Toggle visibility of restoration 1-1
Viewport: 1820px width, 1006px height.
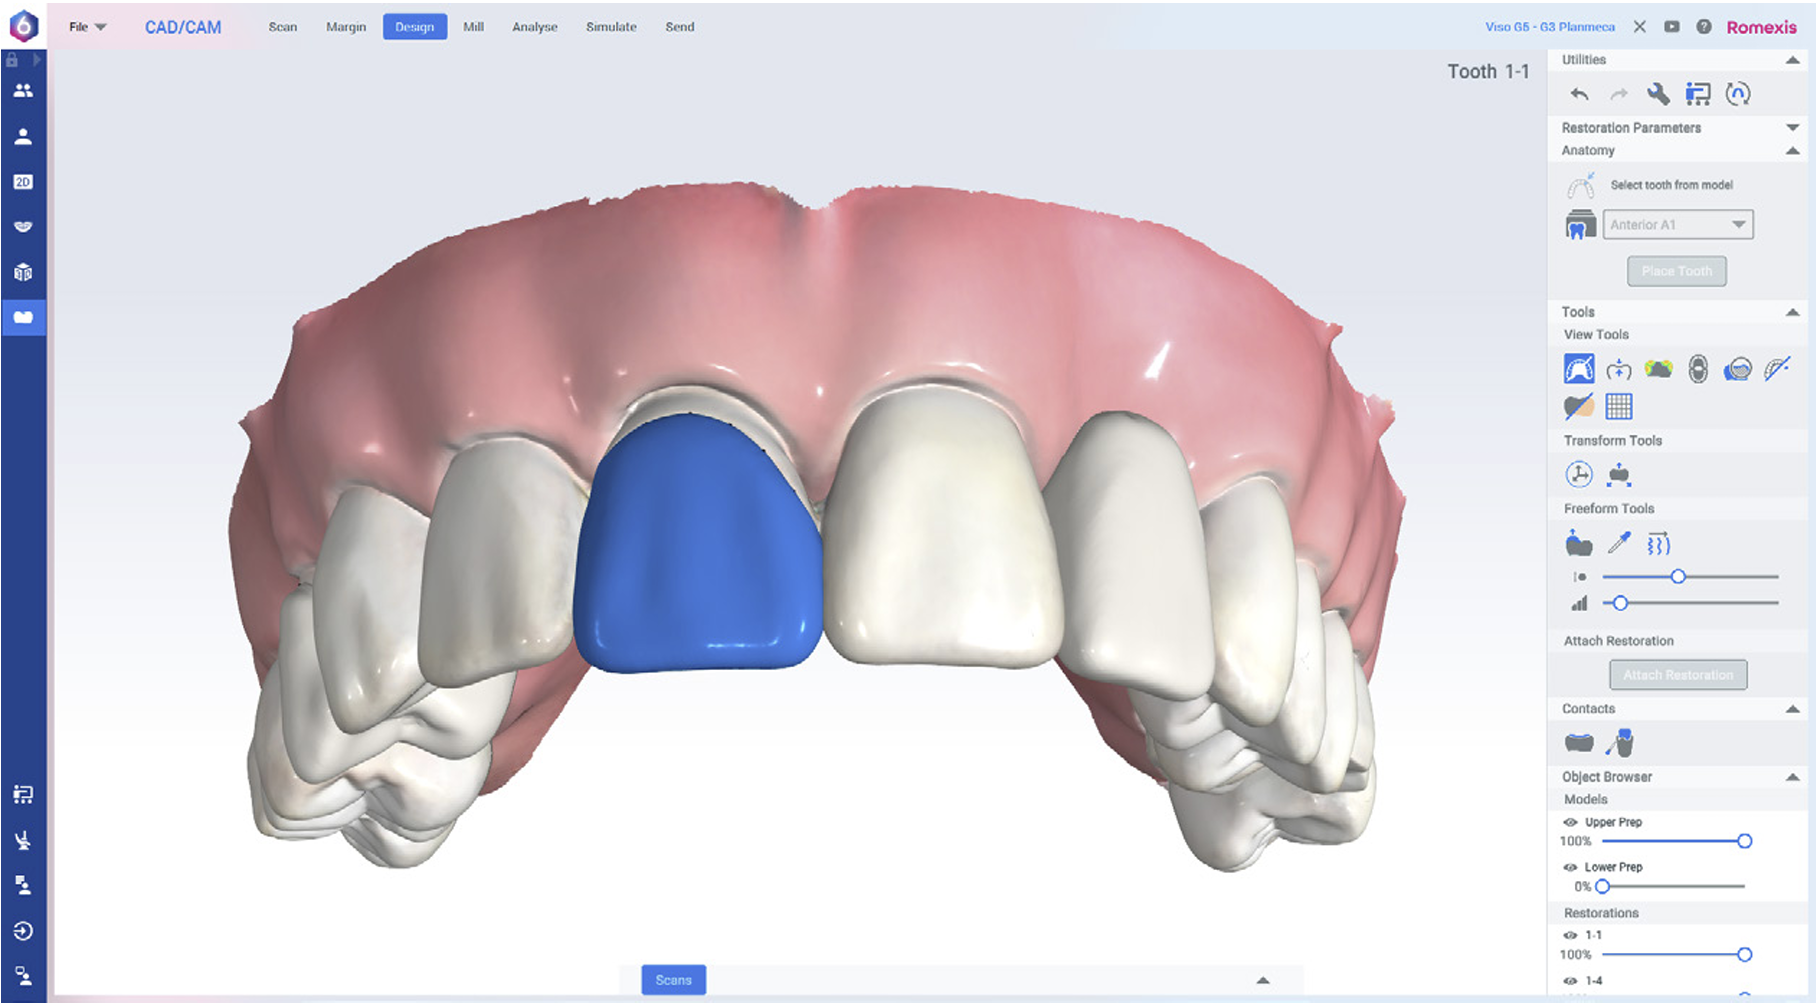[x=1571, y=935]
